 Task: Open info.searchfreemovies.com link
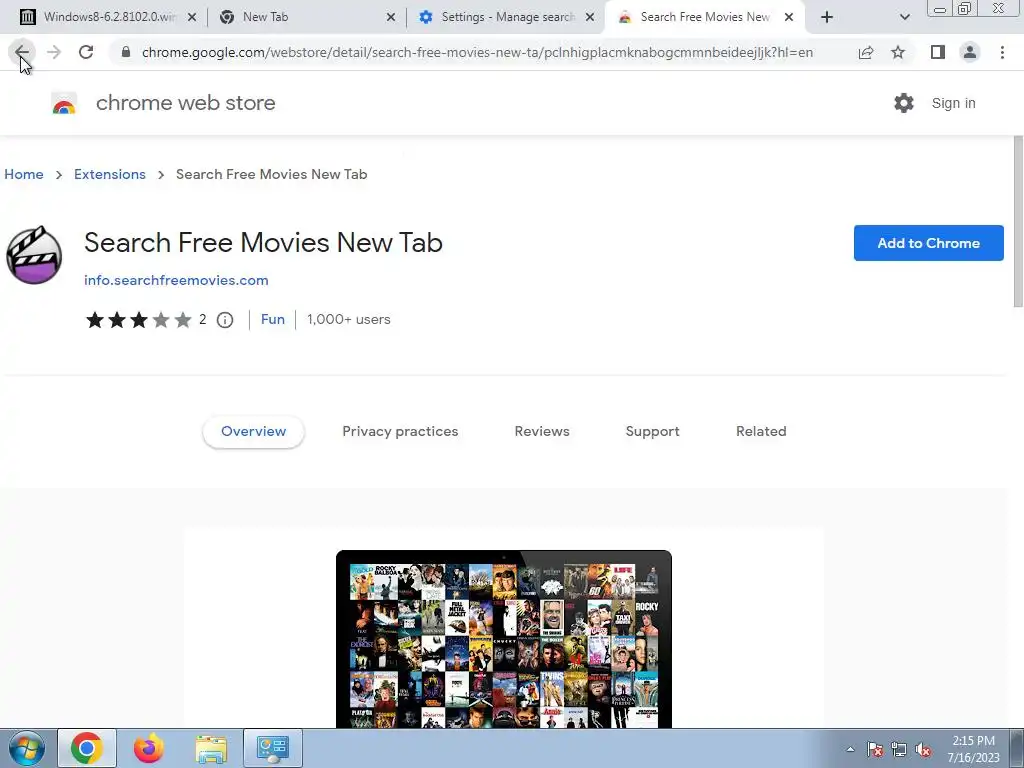click(x=176, y=280)
